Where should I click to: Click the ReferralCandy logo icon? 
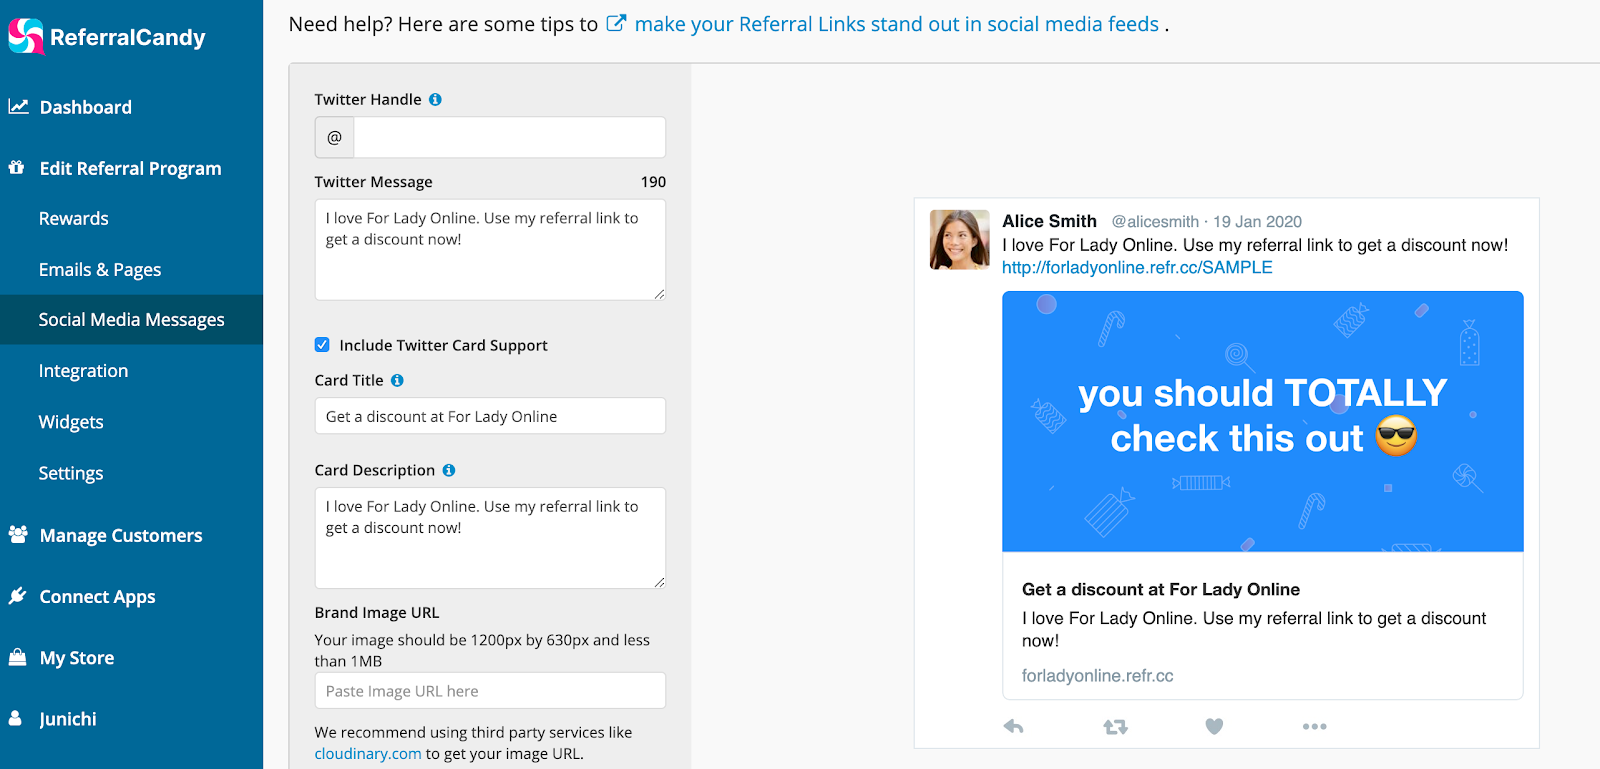[x=26, y=37]
